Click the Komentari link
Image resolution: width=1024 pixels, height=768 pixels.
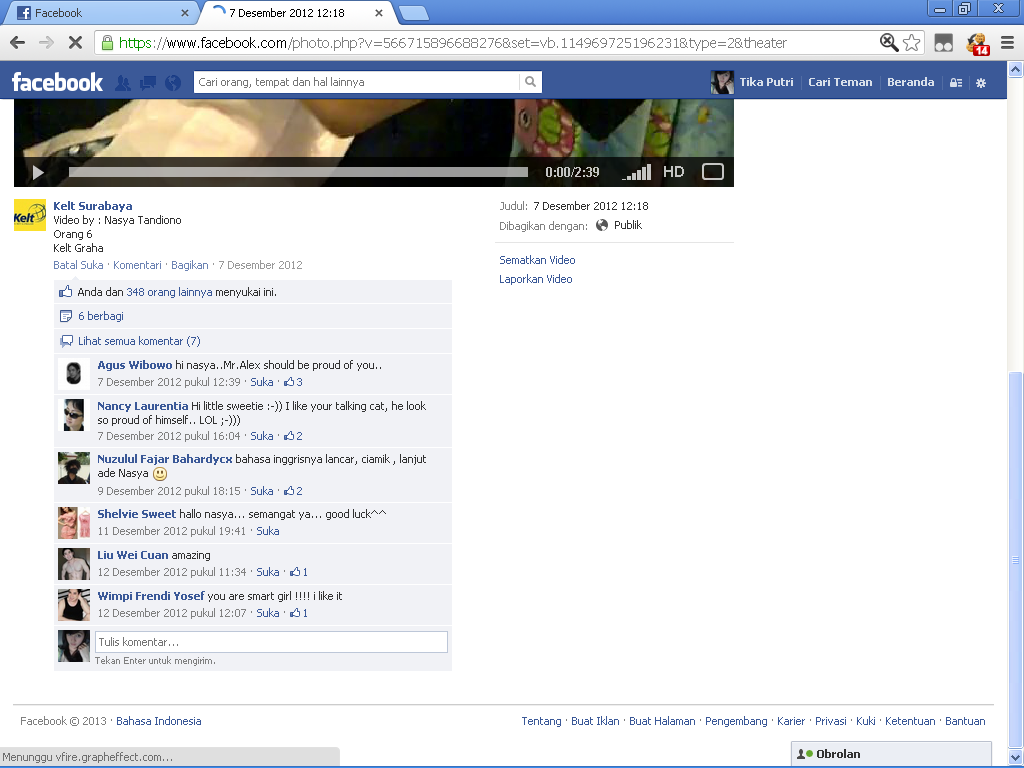point(137,265)
